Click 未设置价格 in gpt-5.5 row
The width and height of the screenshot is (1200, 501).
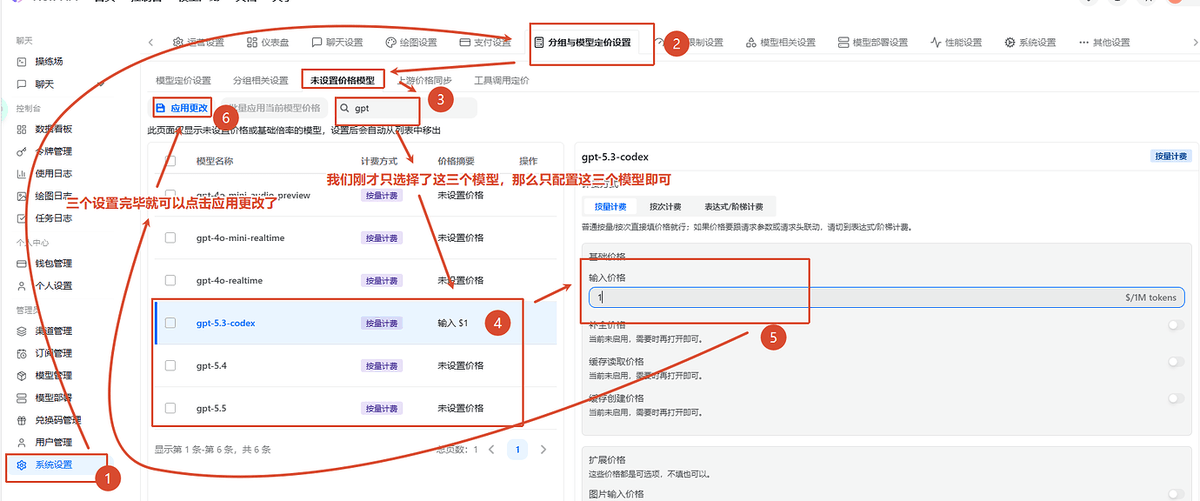click(460, 408)
